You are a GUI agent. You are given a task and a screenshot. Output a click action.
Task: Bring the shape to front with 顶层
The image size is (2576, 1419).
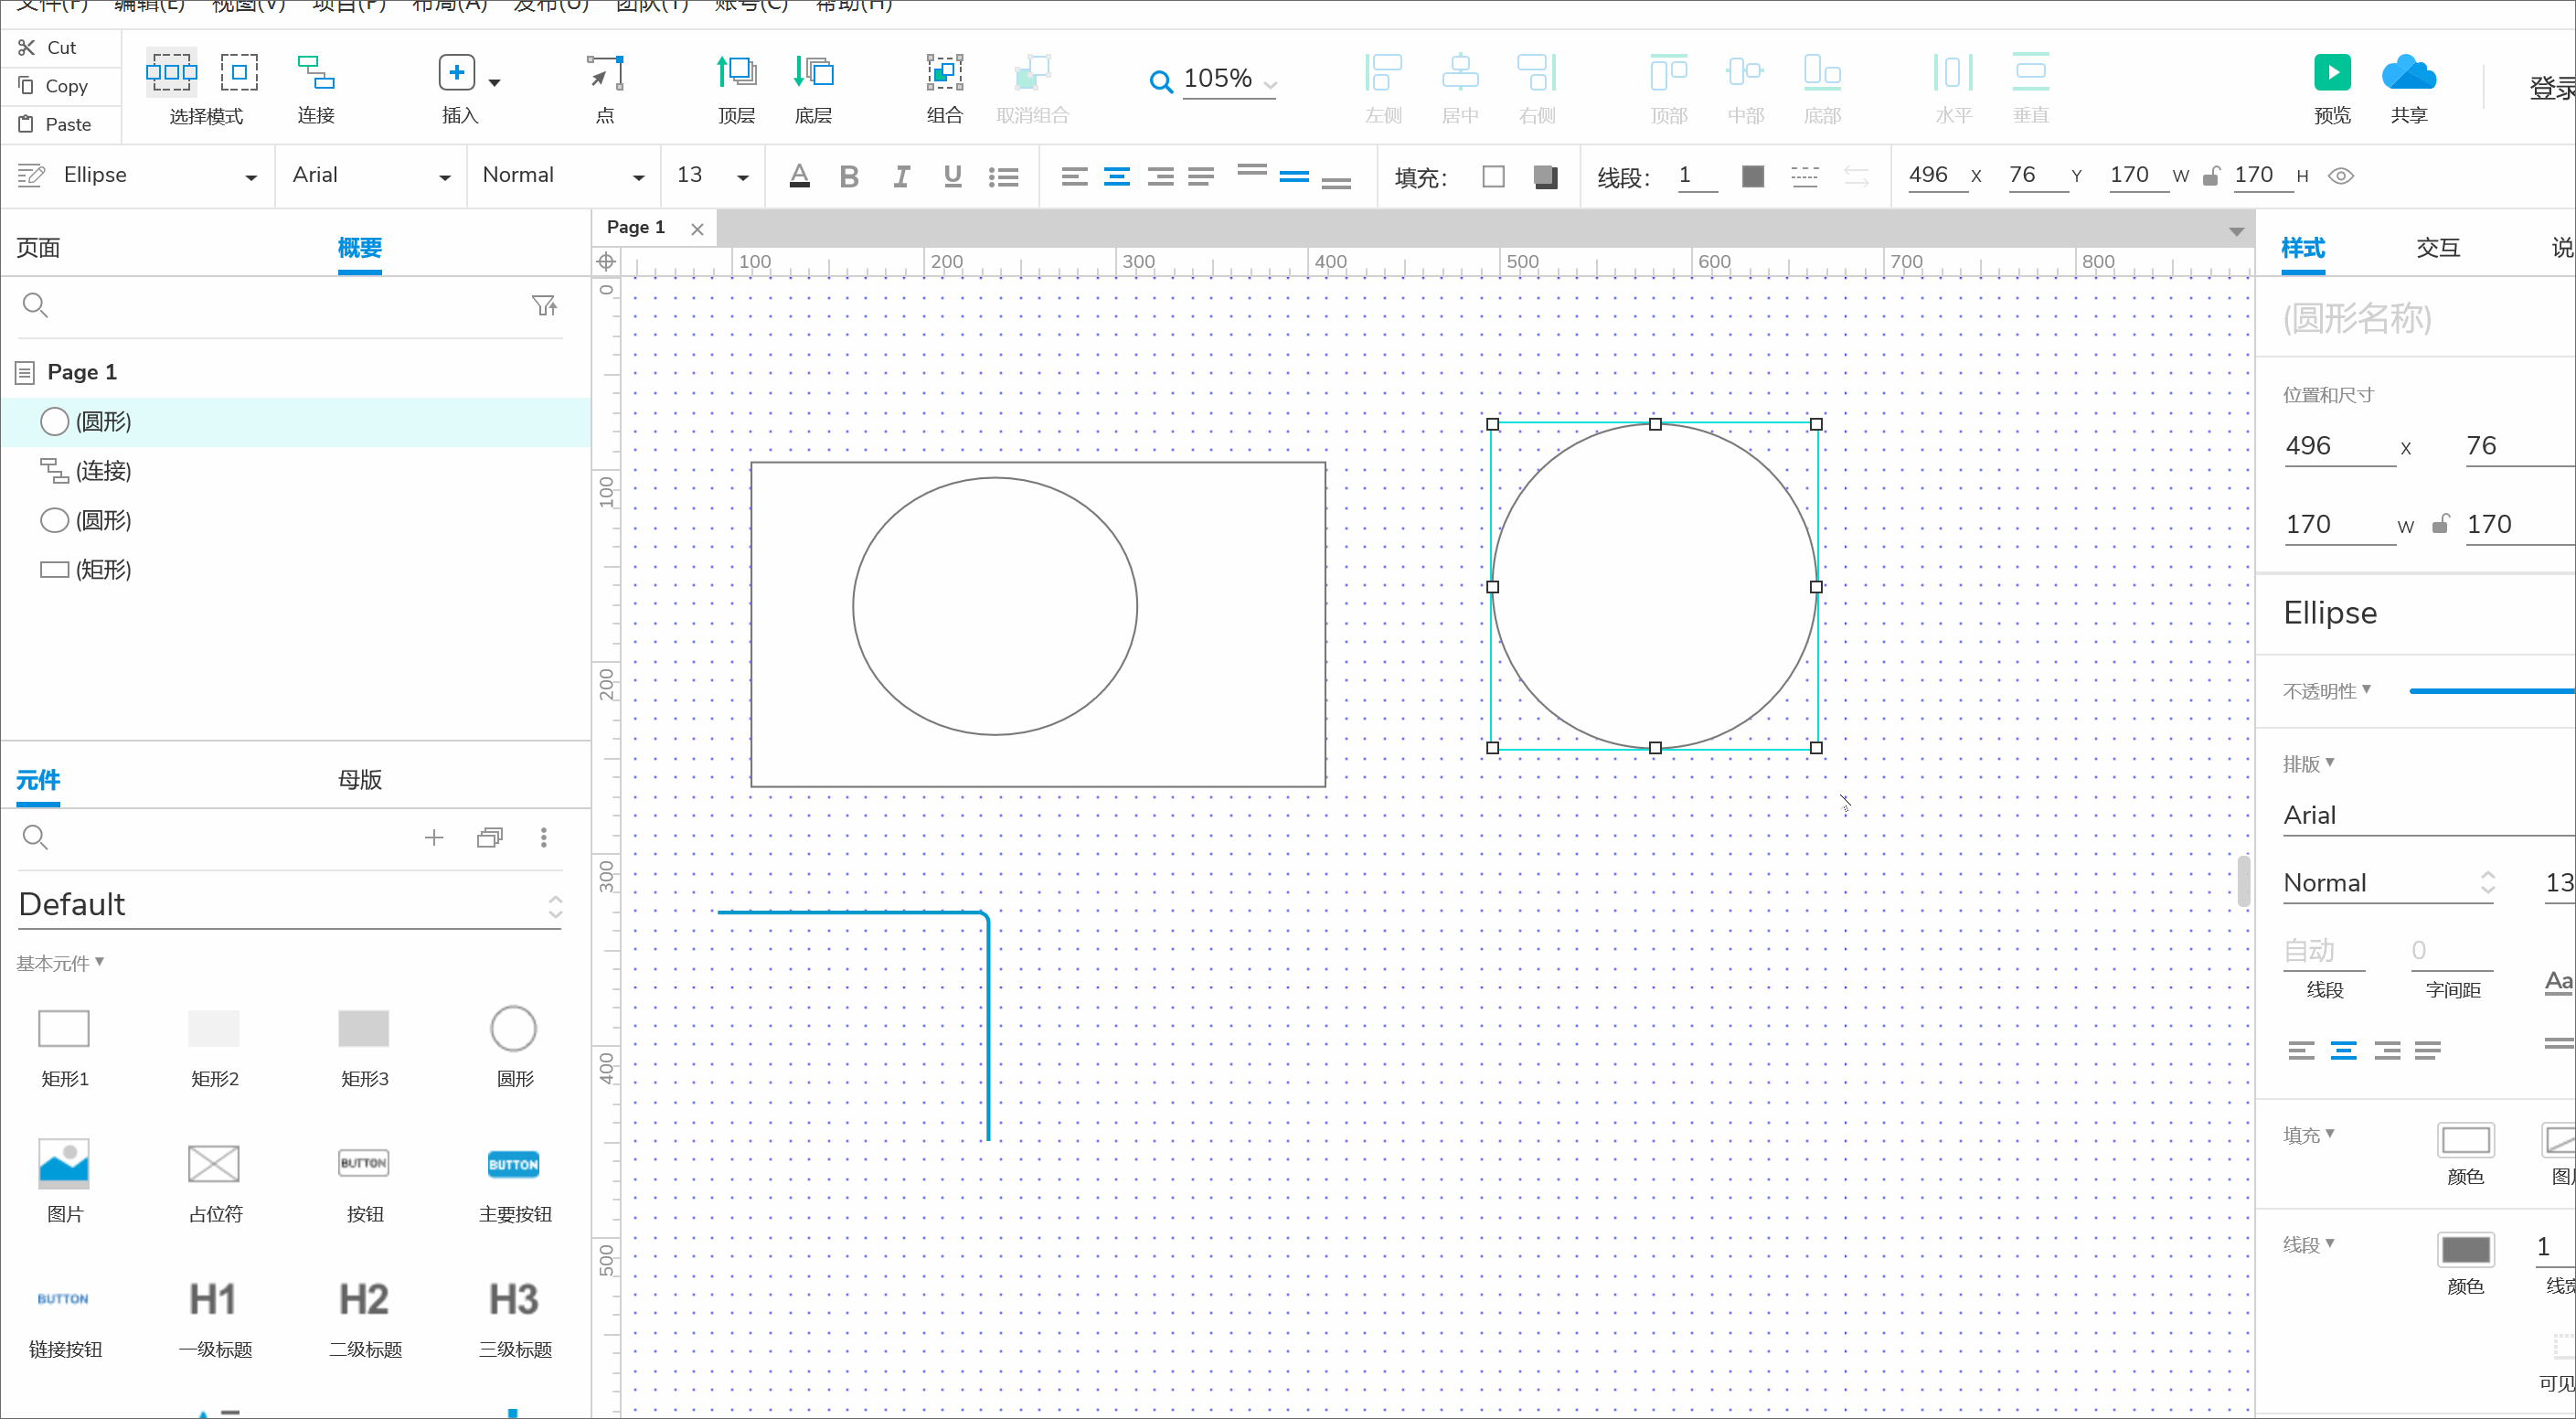point(736,74)
